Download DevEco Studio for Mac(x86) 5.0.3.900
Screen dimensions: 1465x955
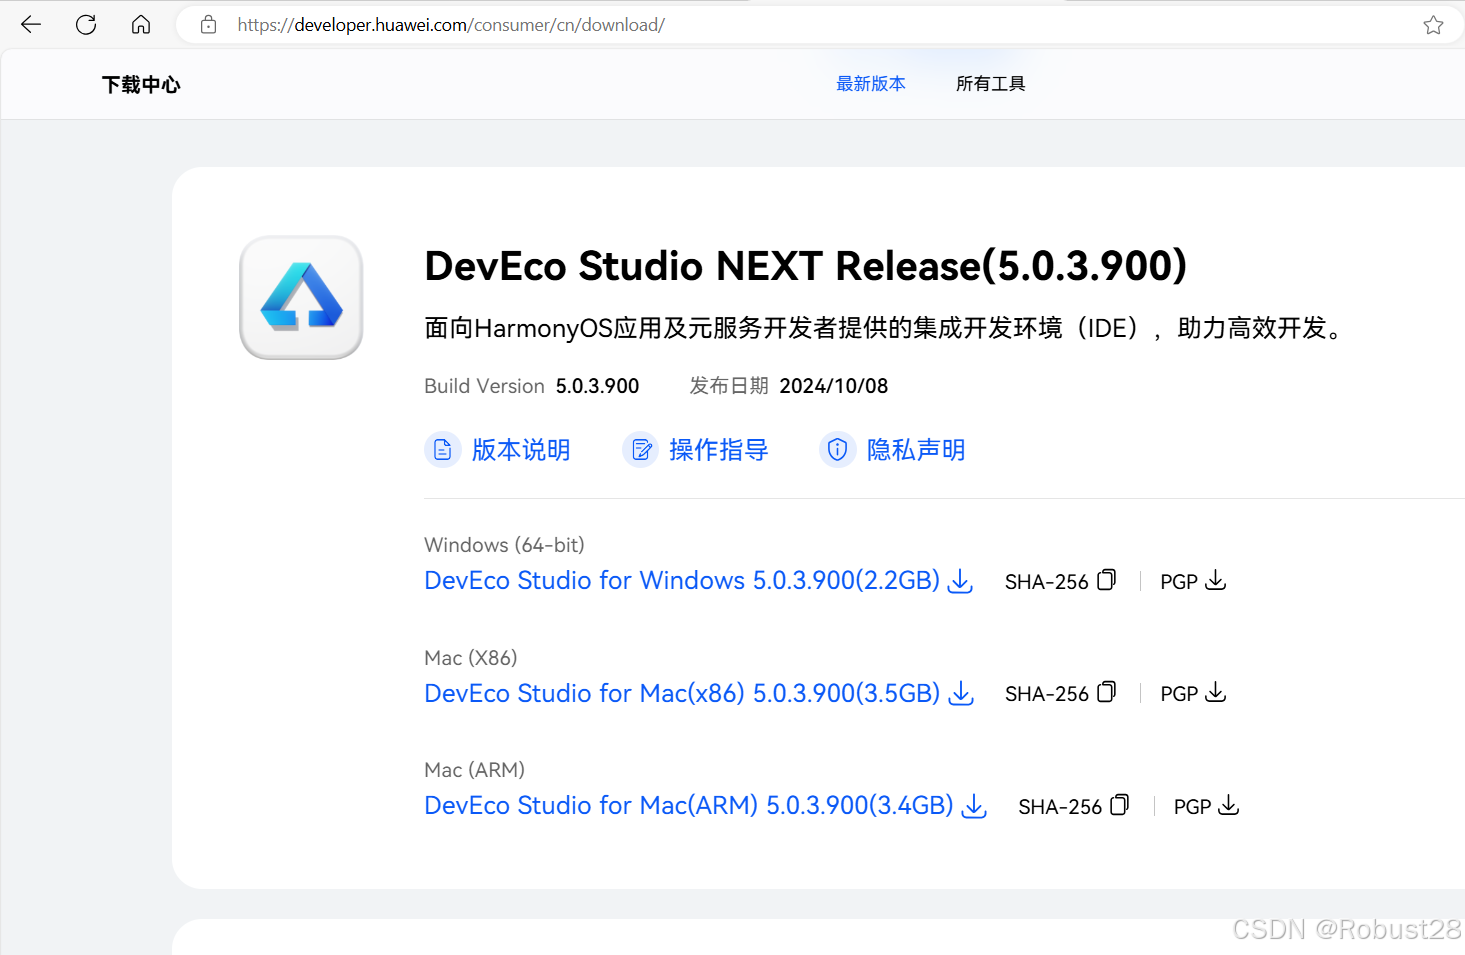pyautogui.click(x=682, y=693)
